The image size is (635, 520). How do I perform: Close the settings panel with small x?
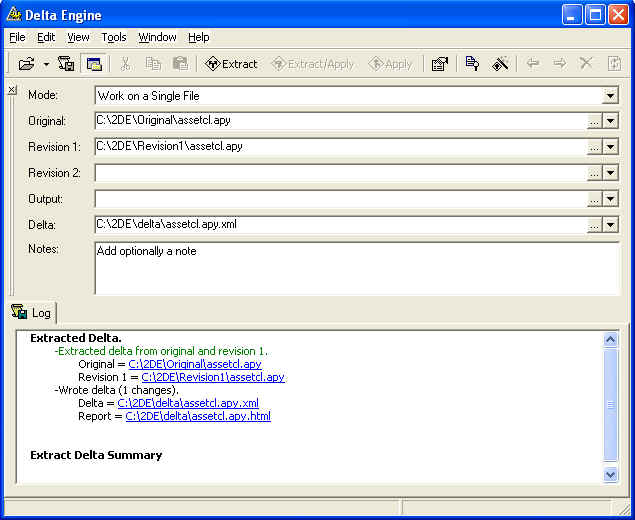(12, 90)
